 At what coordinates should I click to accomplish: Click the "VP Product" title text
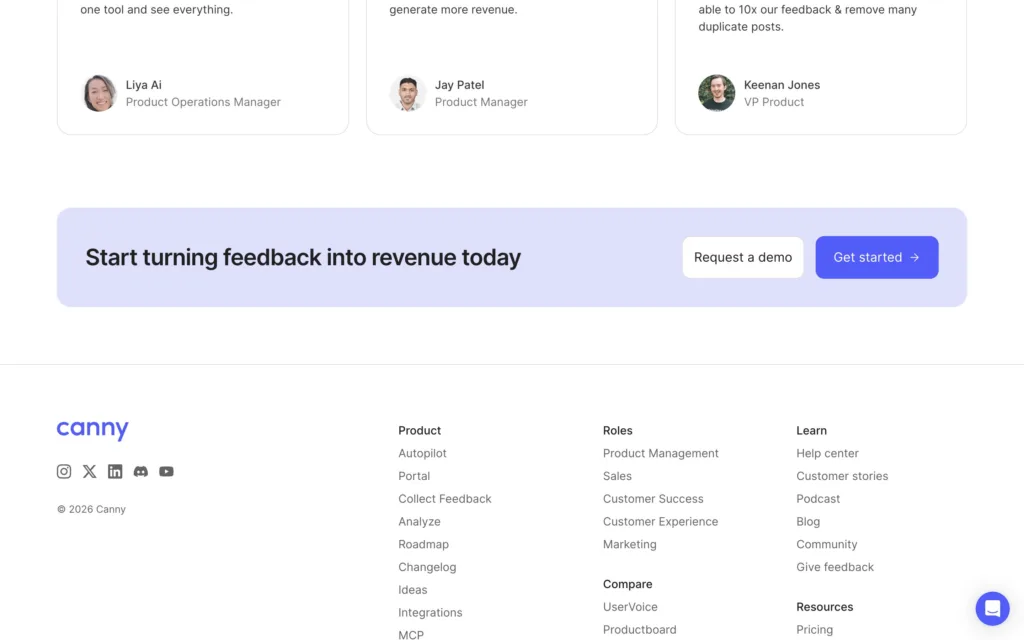(x=774, y=102)
